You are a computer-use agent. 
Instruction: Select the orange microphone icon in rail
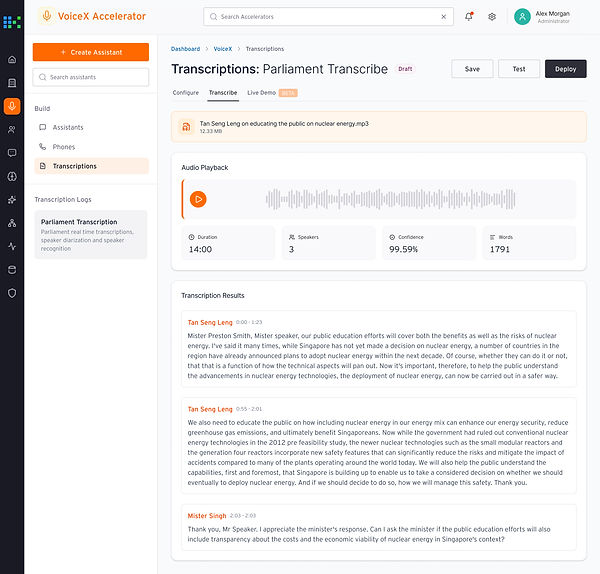[x=12, y=106]
